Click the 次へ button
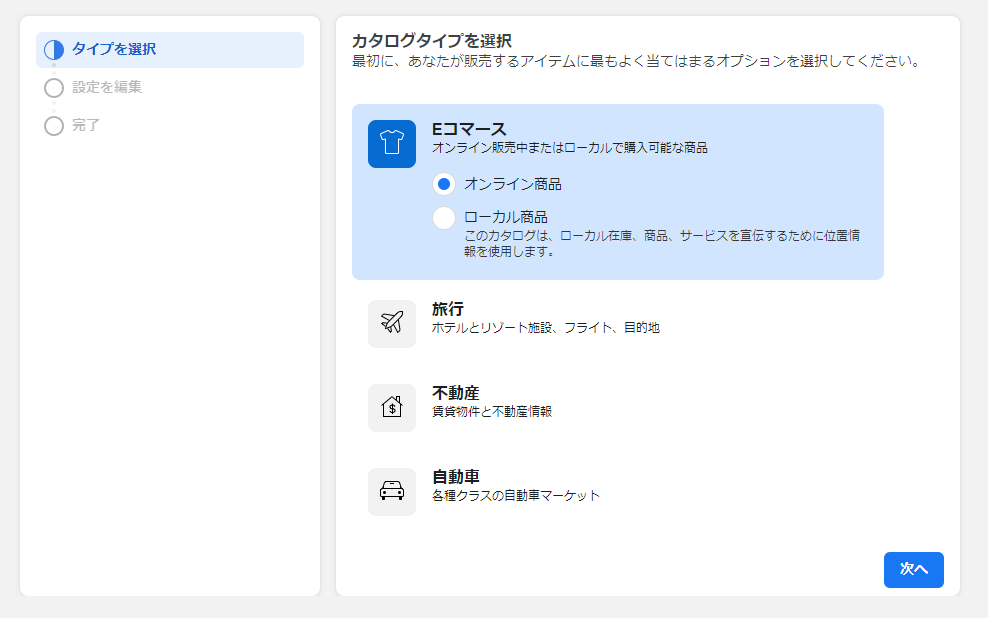The width and height of the screenshot is (988, 618). 913,569
